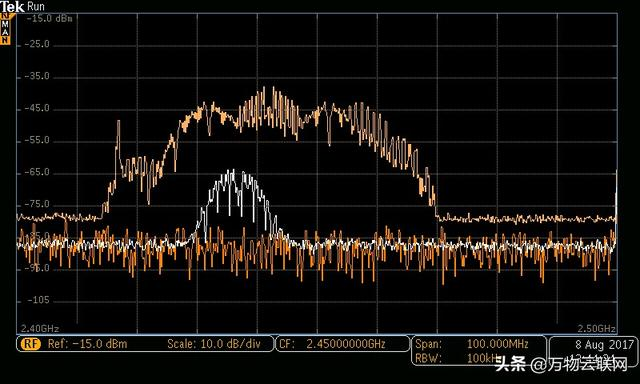The width and height of the screenshot is (640, 384).
Task: Click the 8 Aug 2017 date
Action: (x=604, y=345)
